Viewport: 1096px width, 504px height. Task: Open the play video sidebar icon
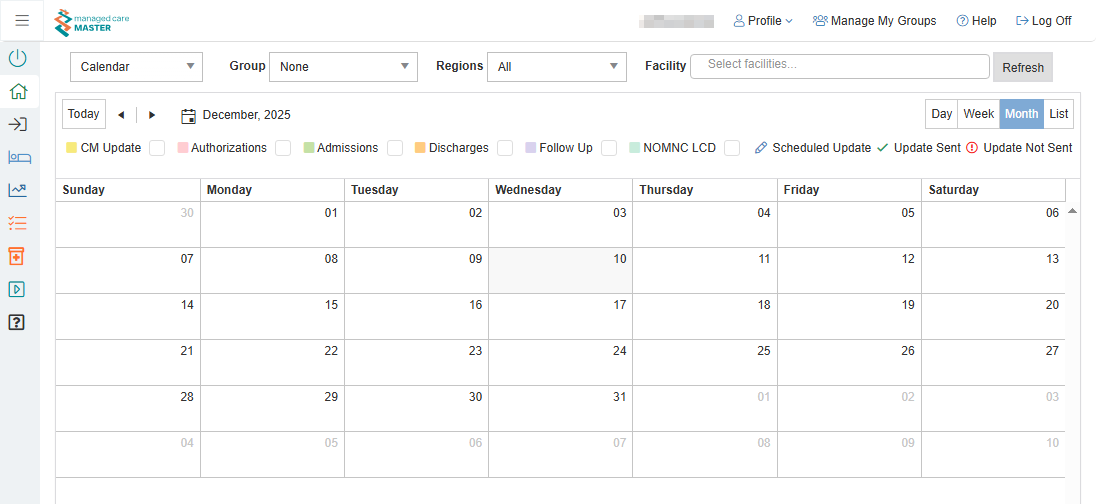point(17,289)
